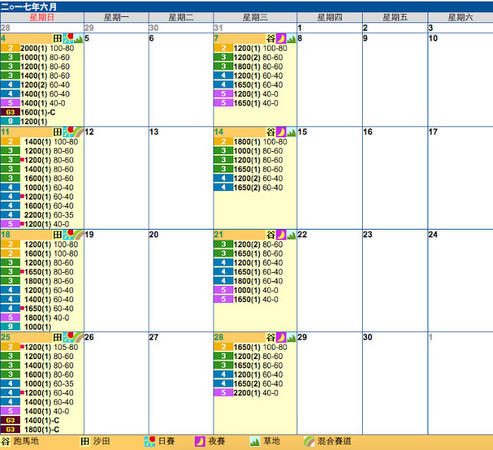Open June 28 race 2200(1) 40-0

(x=255, y=393)
